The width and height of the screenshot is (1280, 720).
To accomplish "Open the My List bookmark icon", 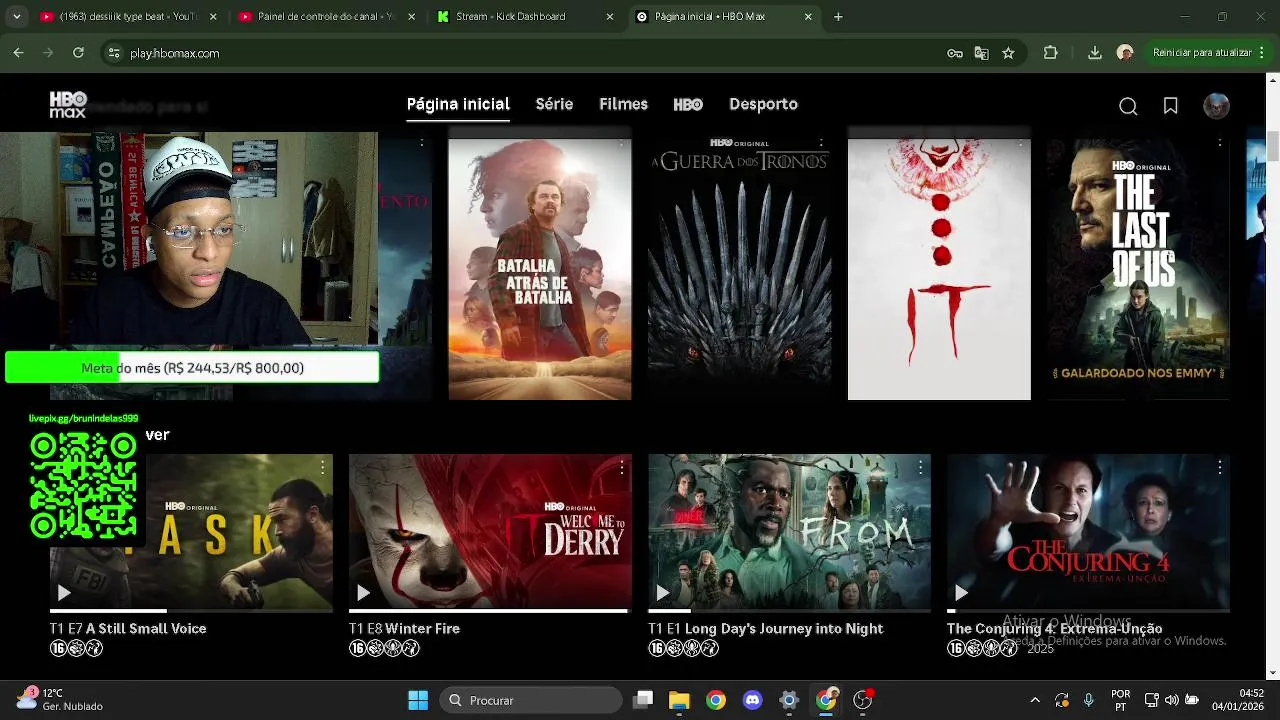I will tap(1171, 106).
